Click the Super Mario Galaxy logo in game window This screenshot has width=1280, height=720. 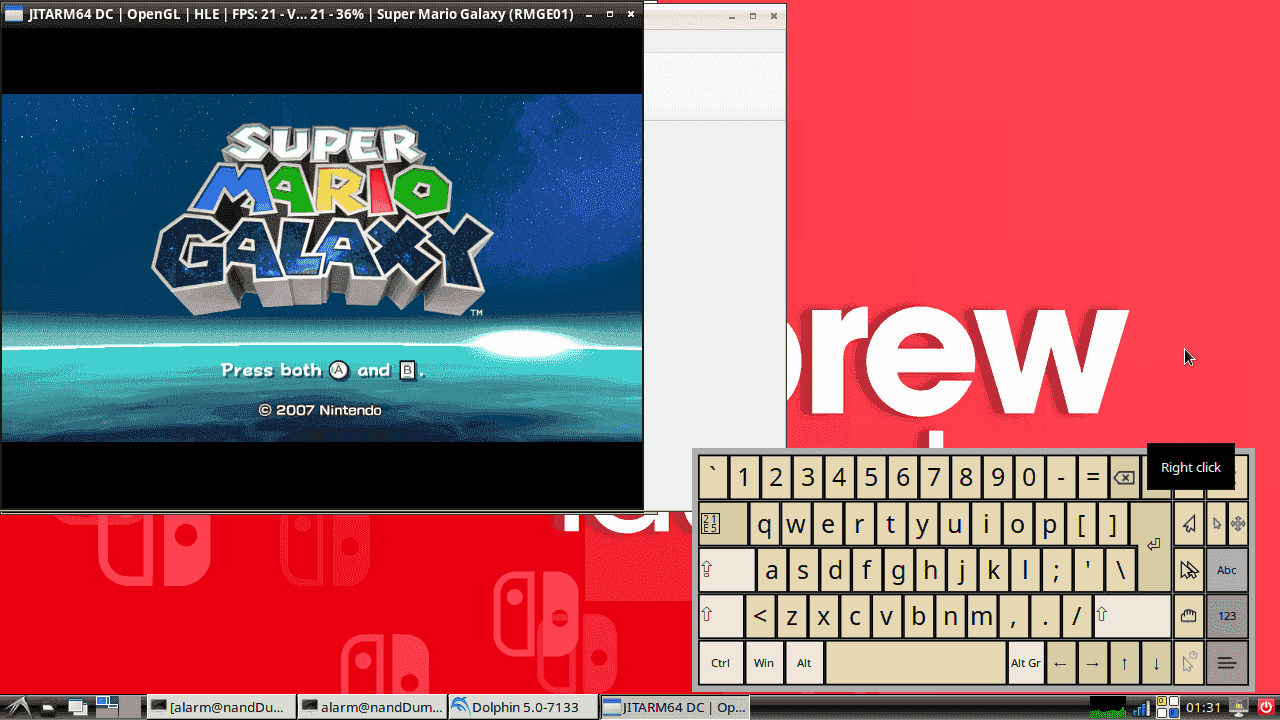click(x=322, y=219)
